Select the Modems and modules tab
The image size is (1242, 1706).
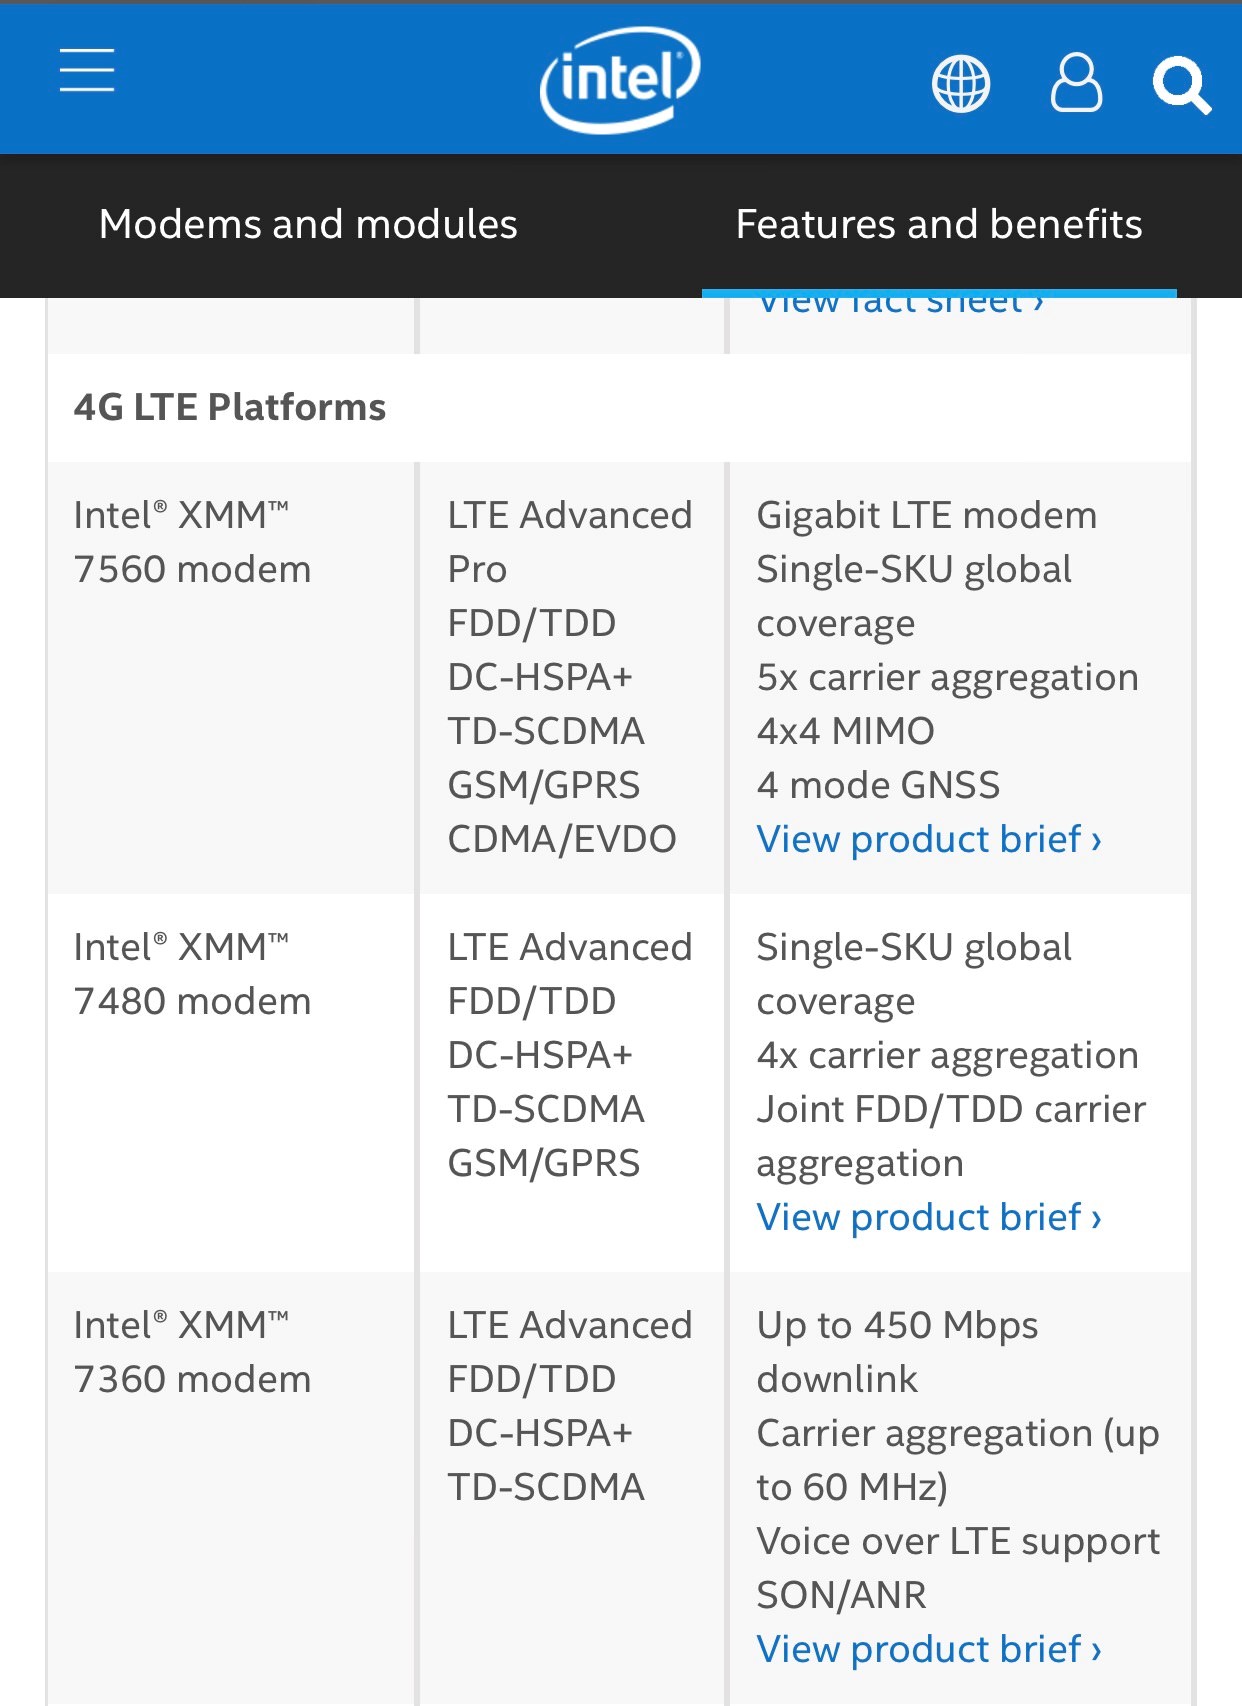click(308, 225)
